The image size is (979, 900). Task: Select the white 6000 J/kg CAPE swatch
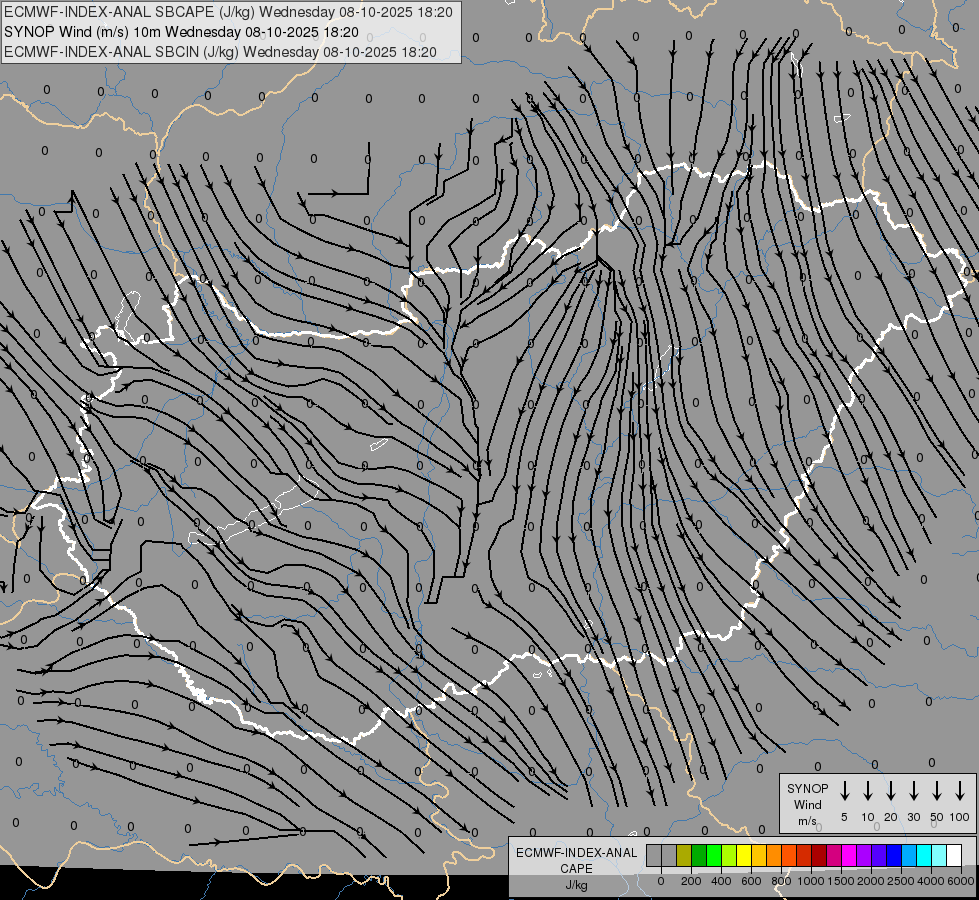point(954,855)
